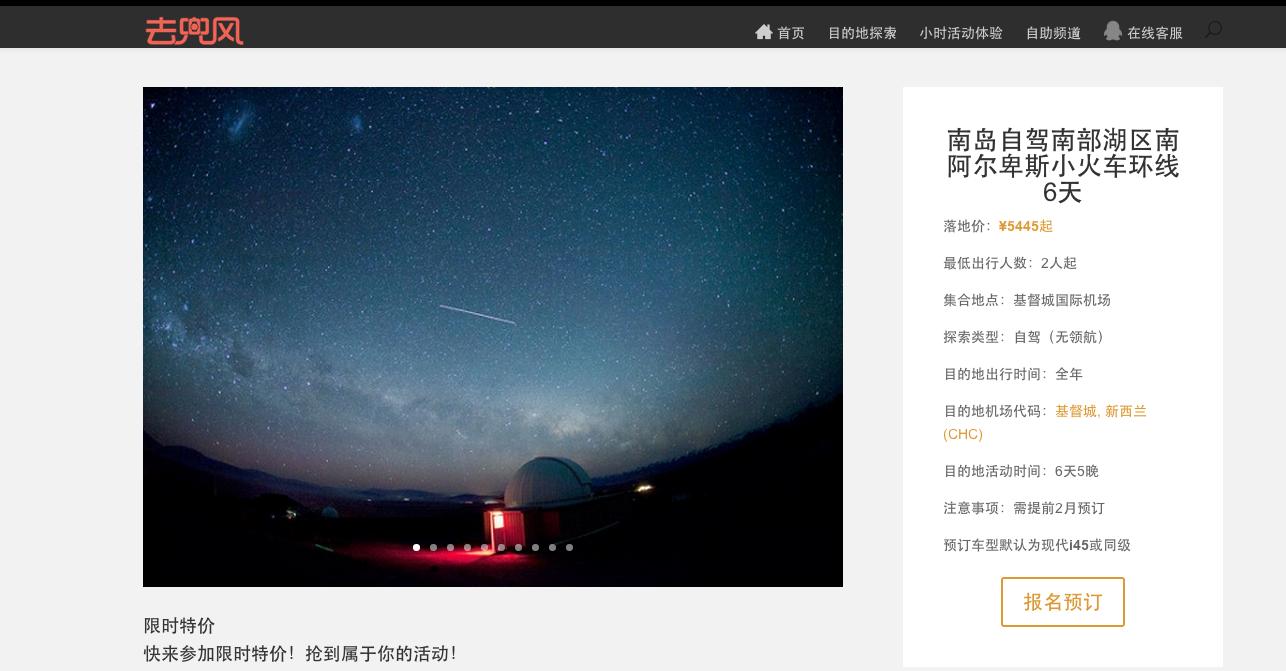The width and height of the screenshot is (1286, 671).
Task: Select the second slideshow dot
Action: point(433,547)
